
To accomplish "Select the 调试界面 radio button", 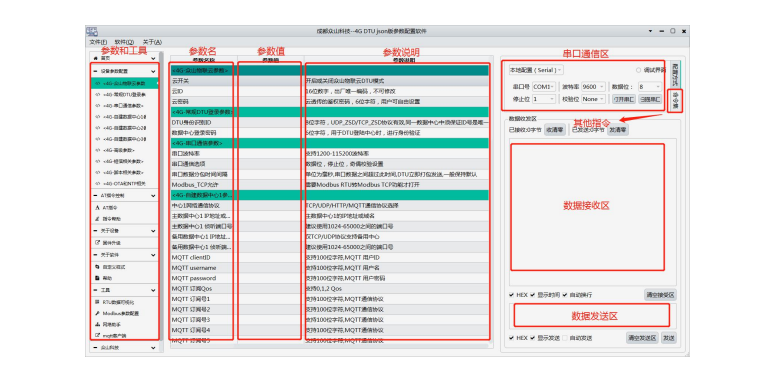I will 638,70.
